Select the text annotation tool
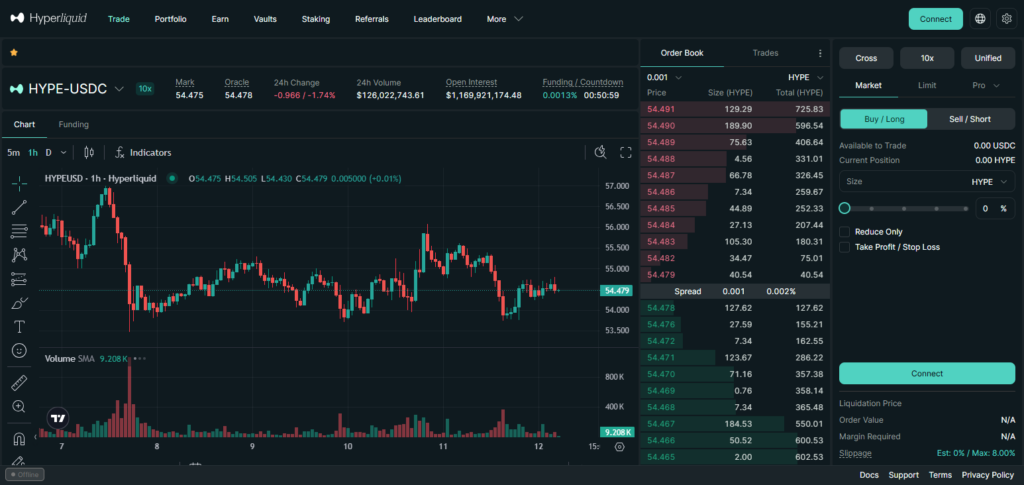The height and width of the screenshot is (485, 1024). [19, 326]
